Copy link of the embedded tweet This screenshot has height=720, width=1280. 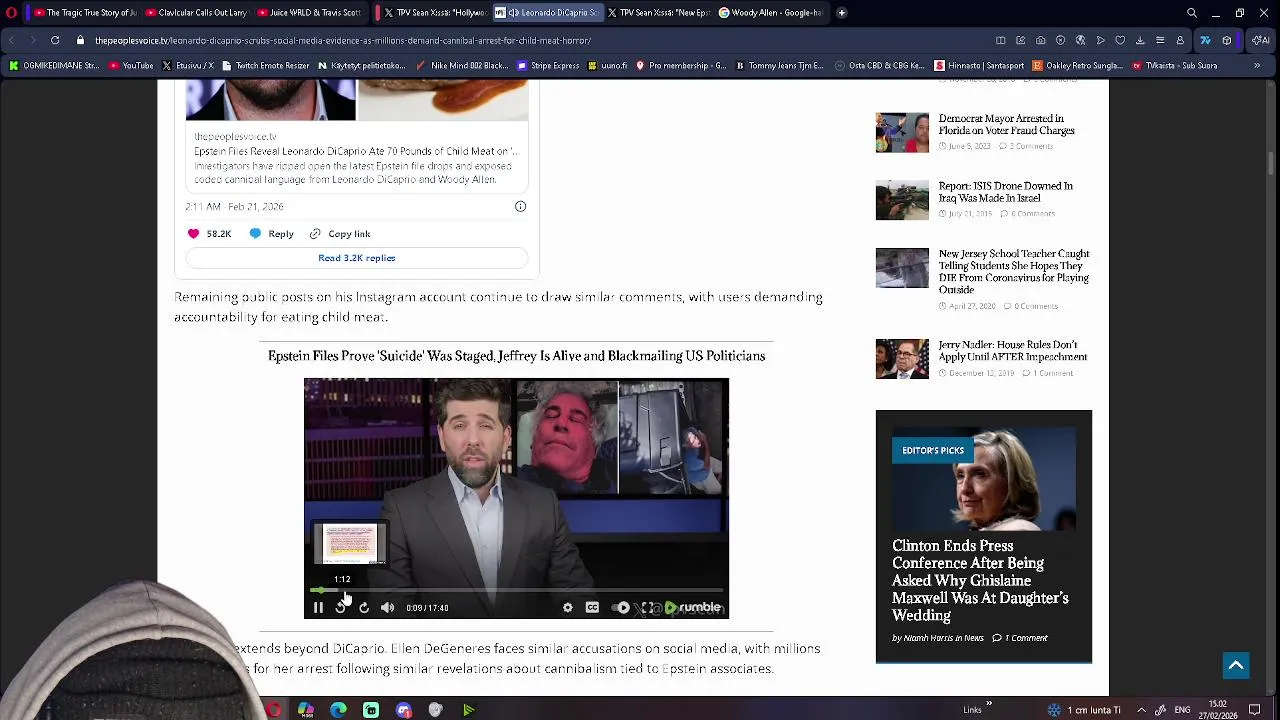tap(339, 234)
